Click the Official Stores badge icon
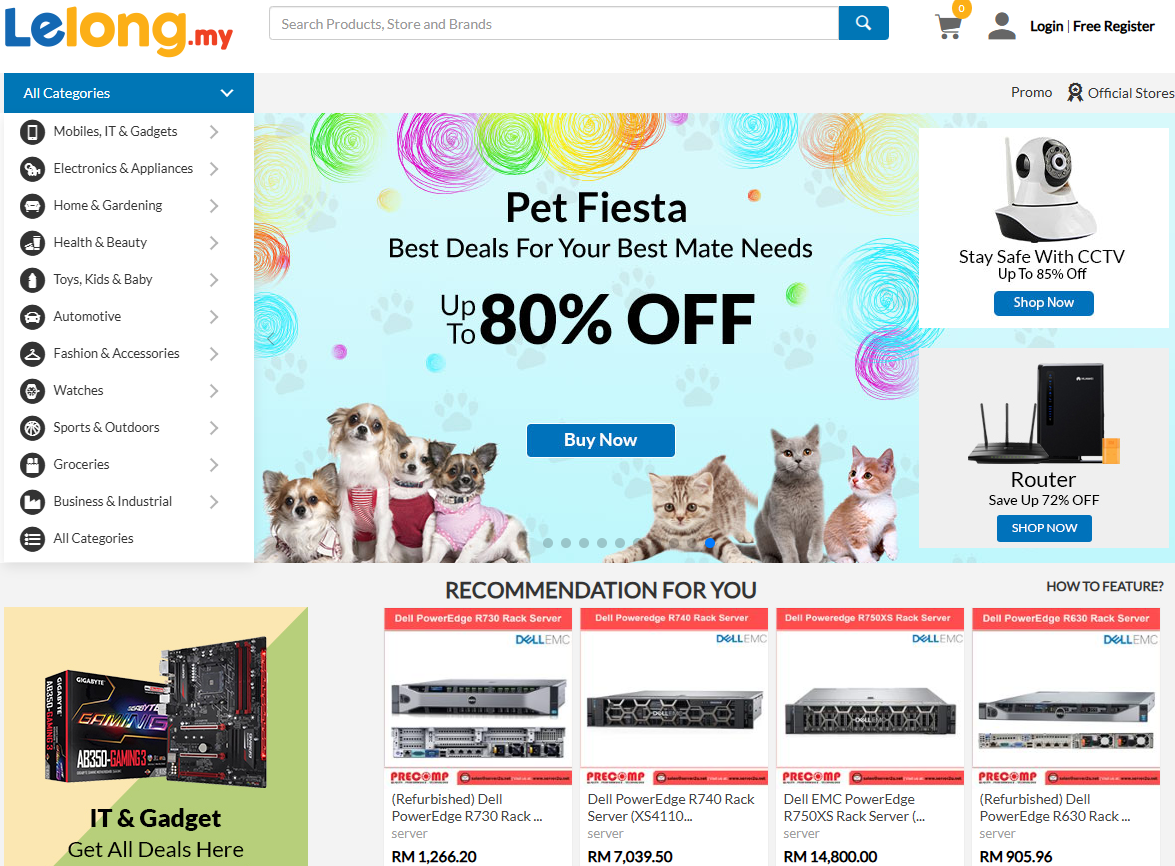Viewport: 1175px width, 866px height. [x=1075, y=93]
